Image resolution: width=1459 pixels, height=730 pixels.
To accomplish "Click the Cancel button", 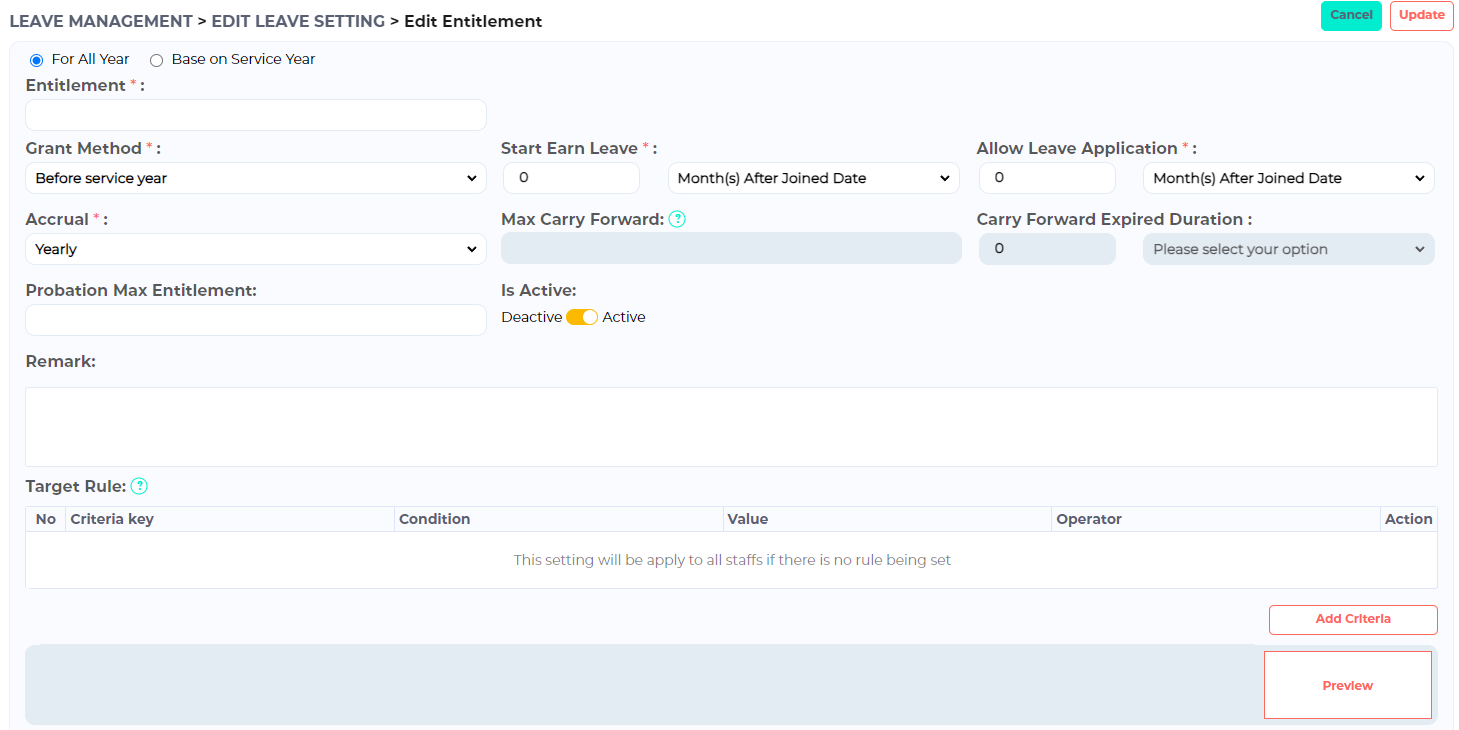I will tap(1351, 16).
